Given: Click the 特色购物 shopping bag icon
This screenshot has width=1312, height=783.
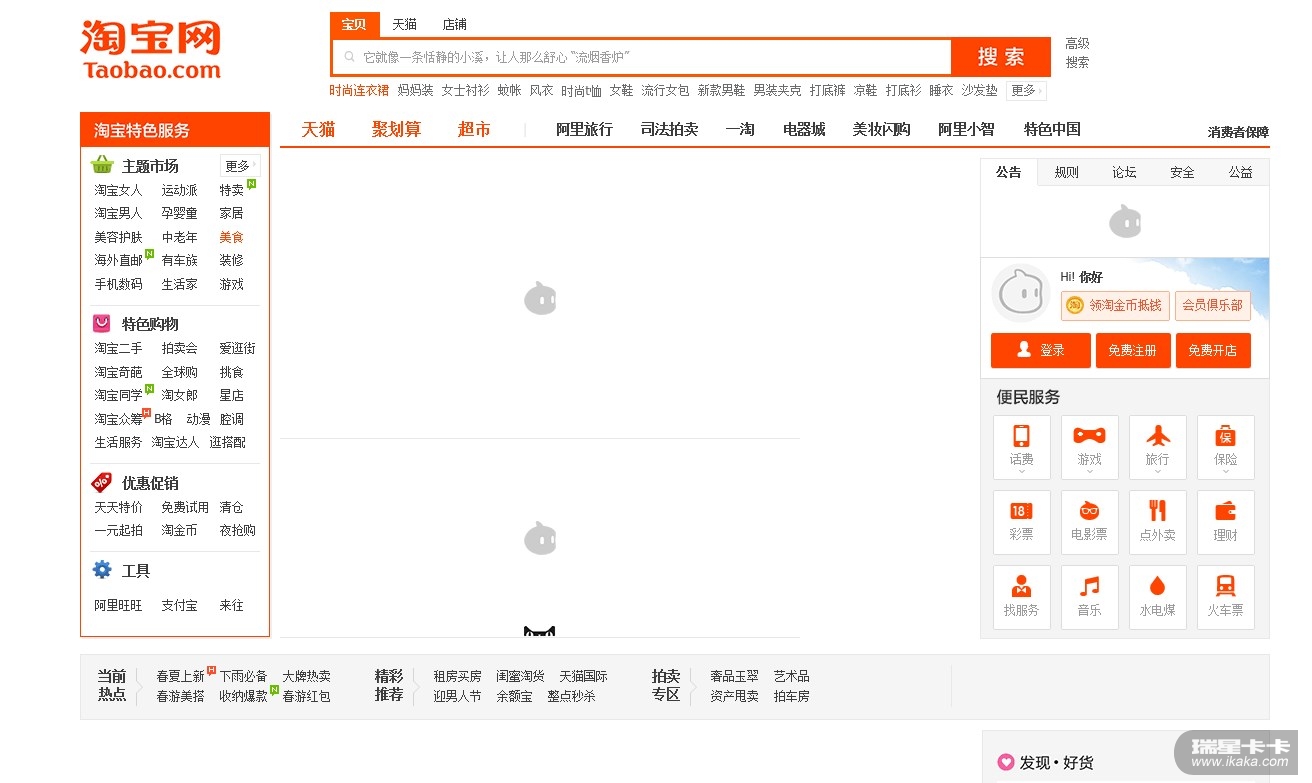Looking at the screenshot, I should (102, 323).
